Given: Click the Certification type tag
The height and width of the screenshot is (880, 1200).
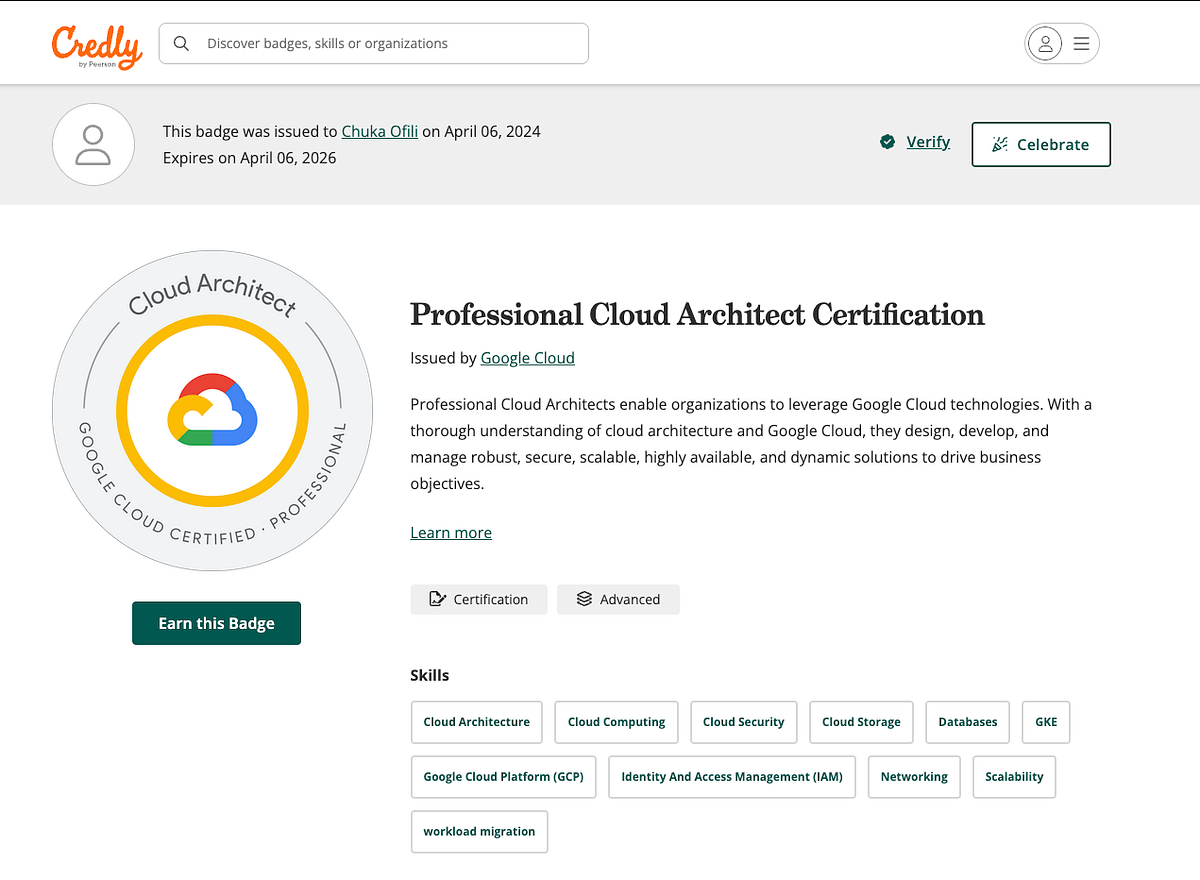Looking at the screenshot, I should pyautogui.click(x=479, y=600).
